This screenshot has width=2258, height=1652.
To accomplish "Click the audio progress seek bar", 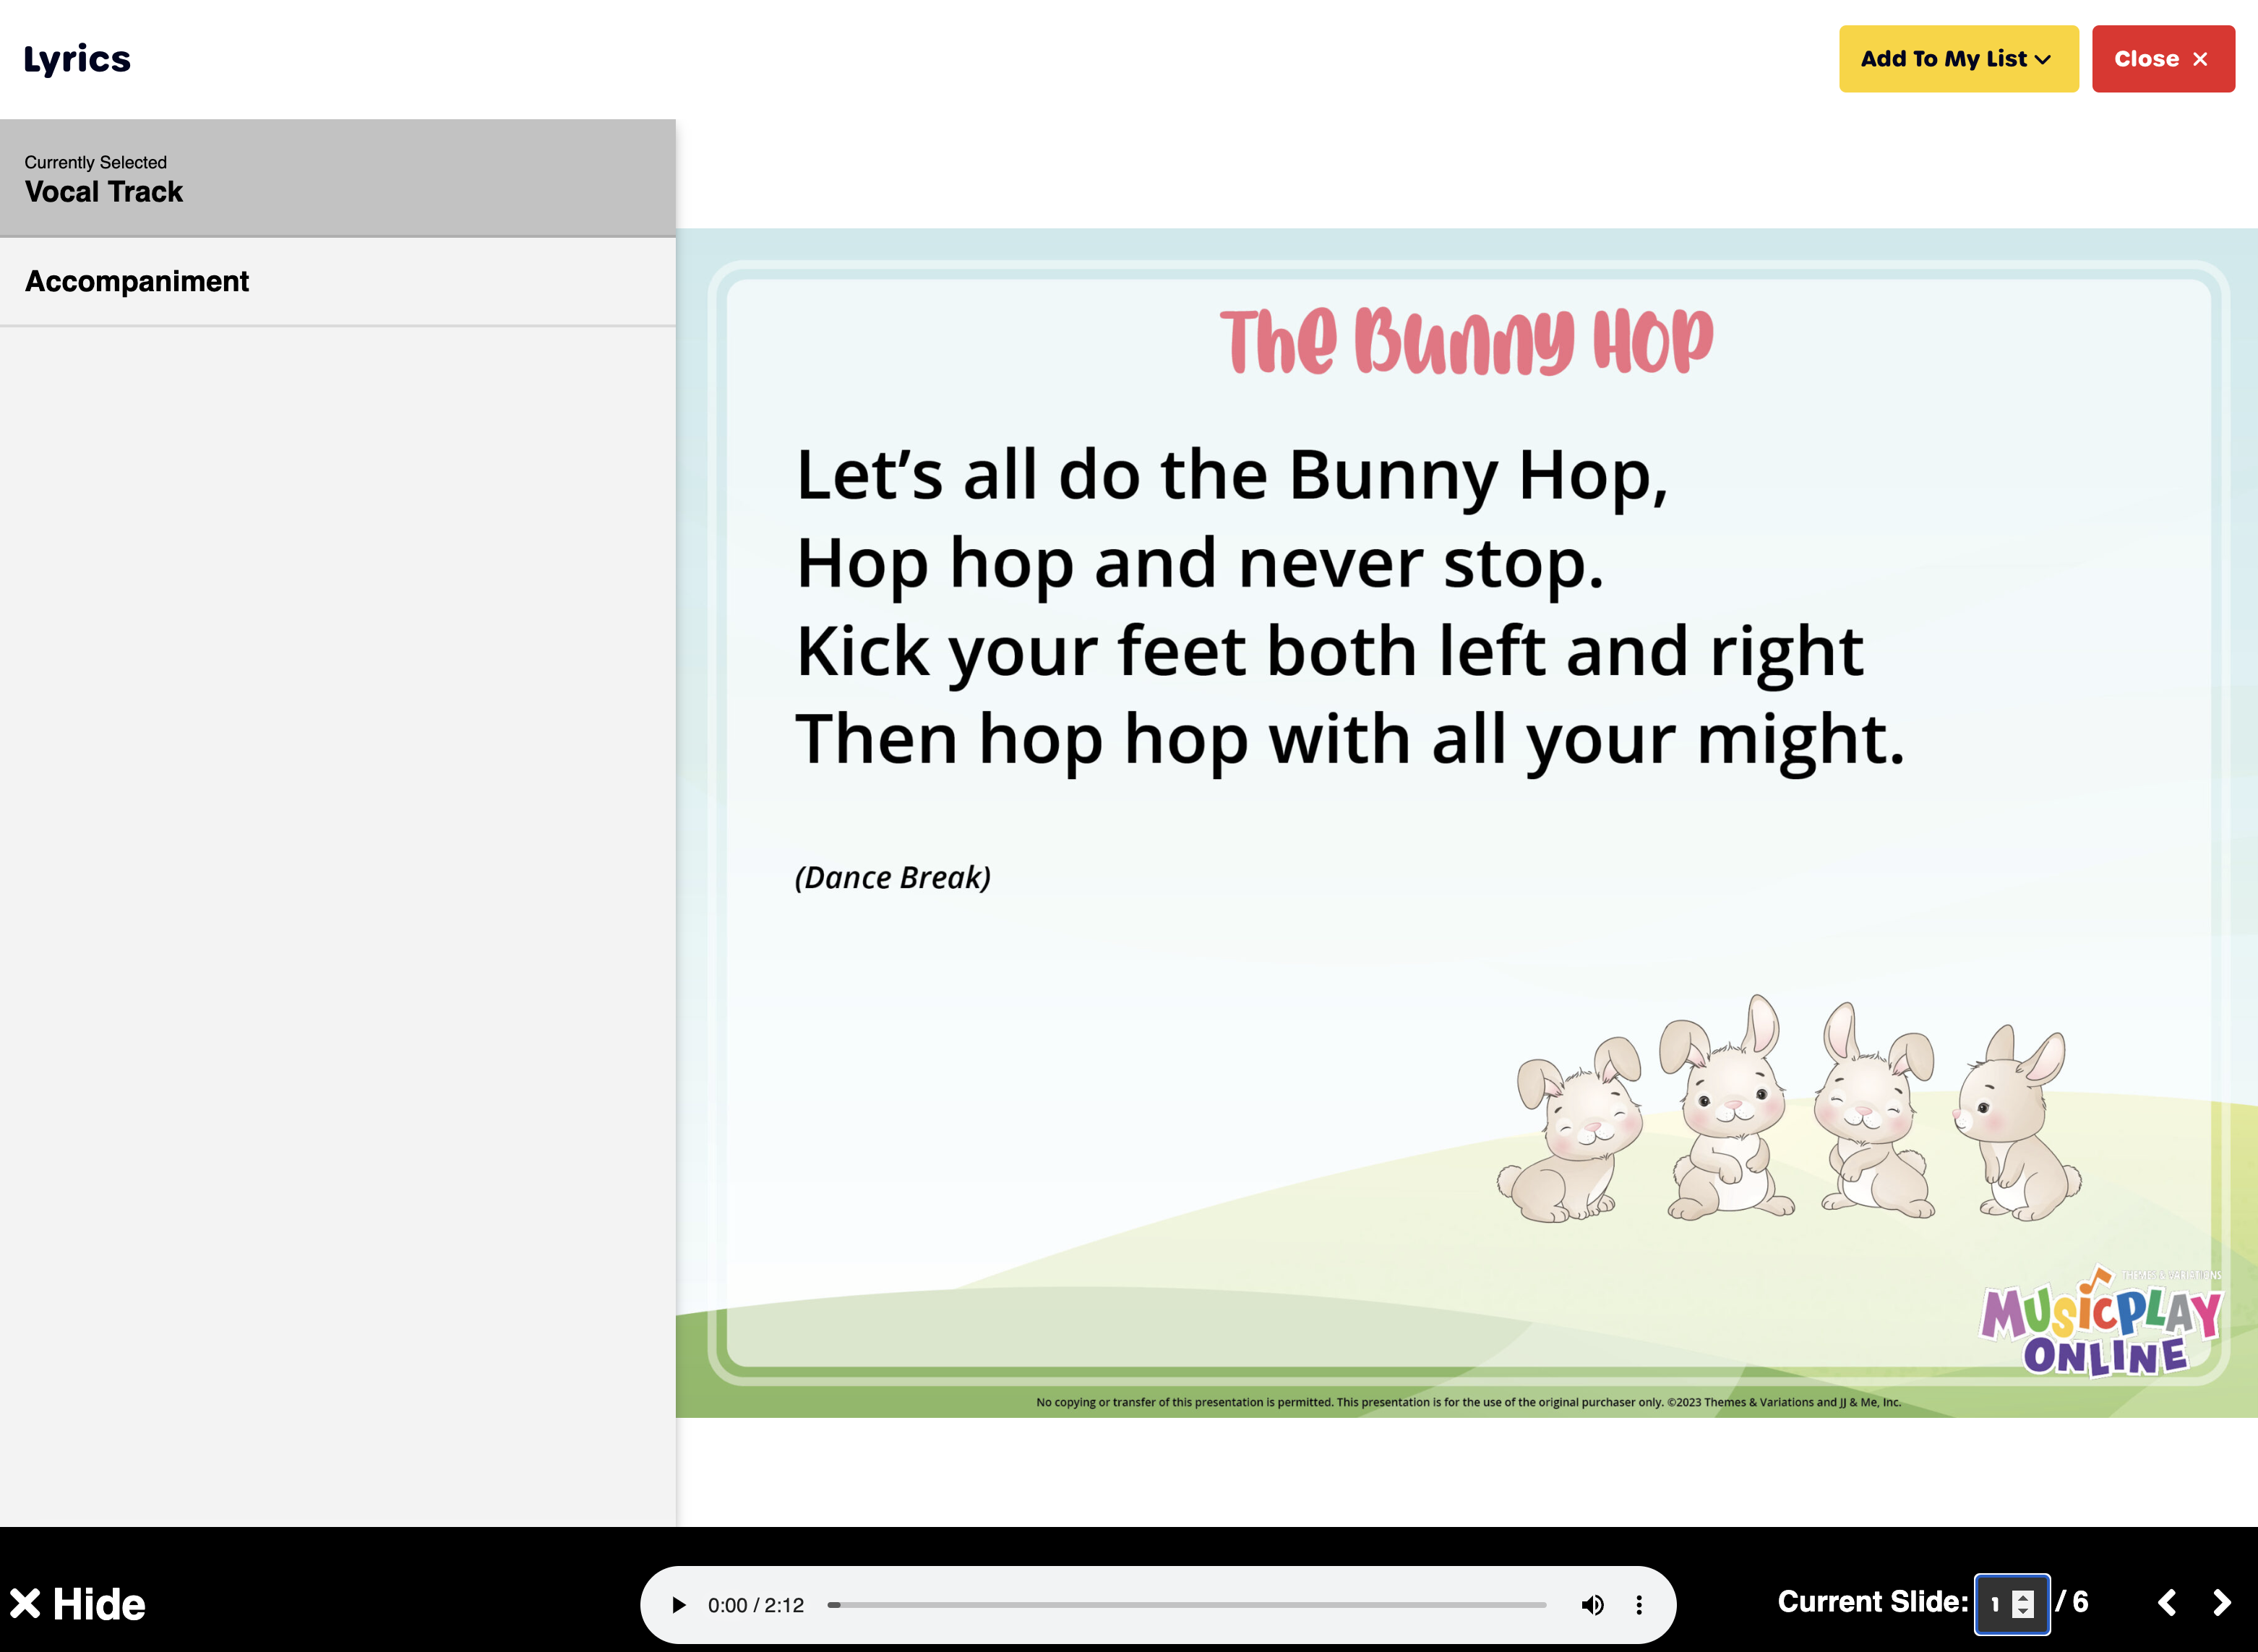I will point(1187,1605).
